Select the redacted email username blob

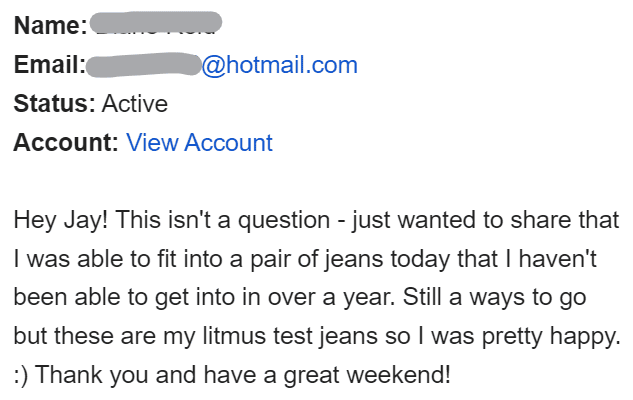click(x=143, y=66)
